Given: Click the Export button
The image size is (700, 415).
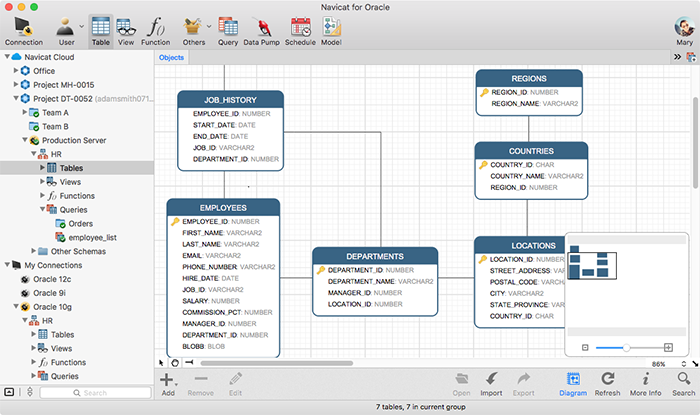Looking at the screenshot, I should pos(523,385).
